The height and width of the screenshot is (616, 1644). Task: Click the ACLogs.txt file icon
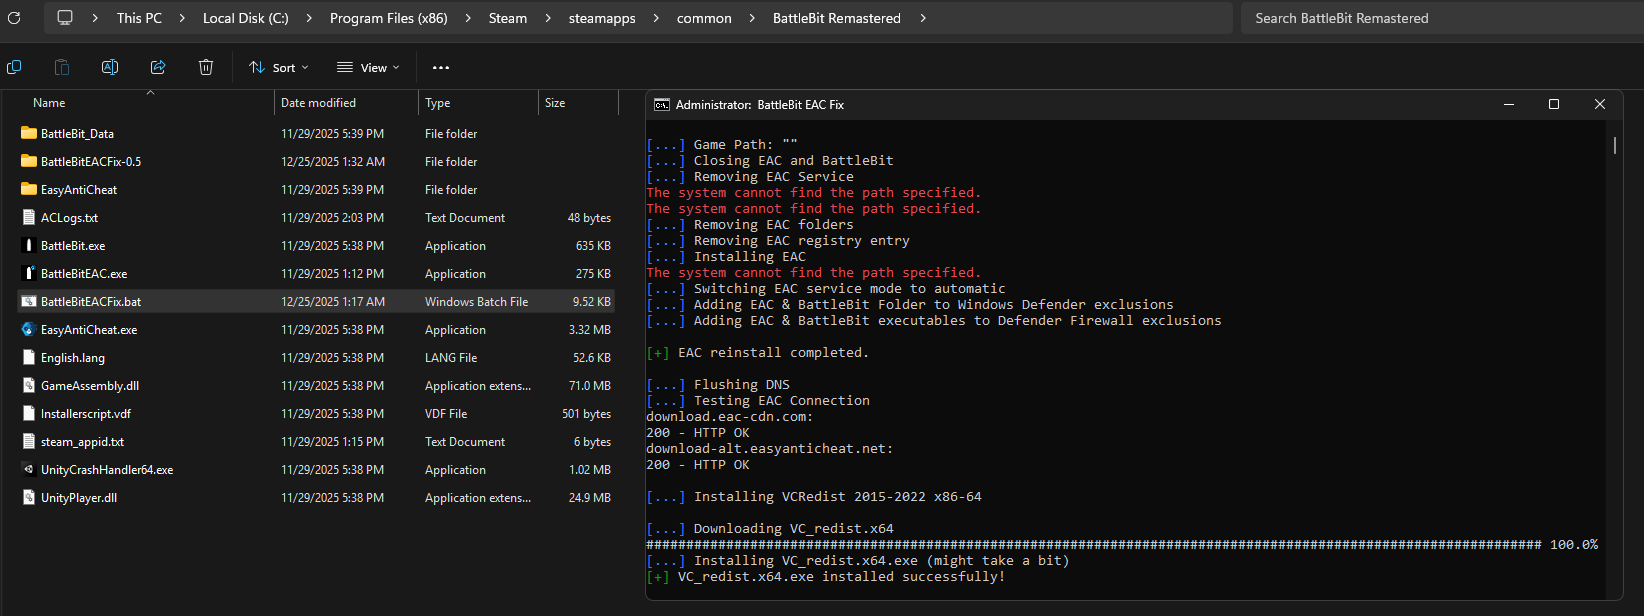point(29,217)
